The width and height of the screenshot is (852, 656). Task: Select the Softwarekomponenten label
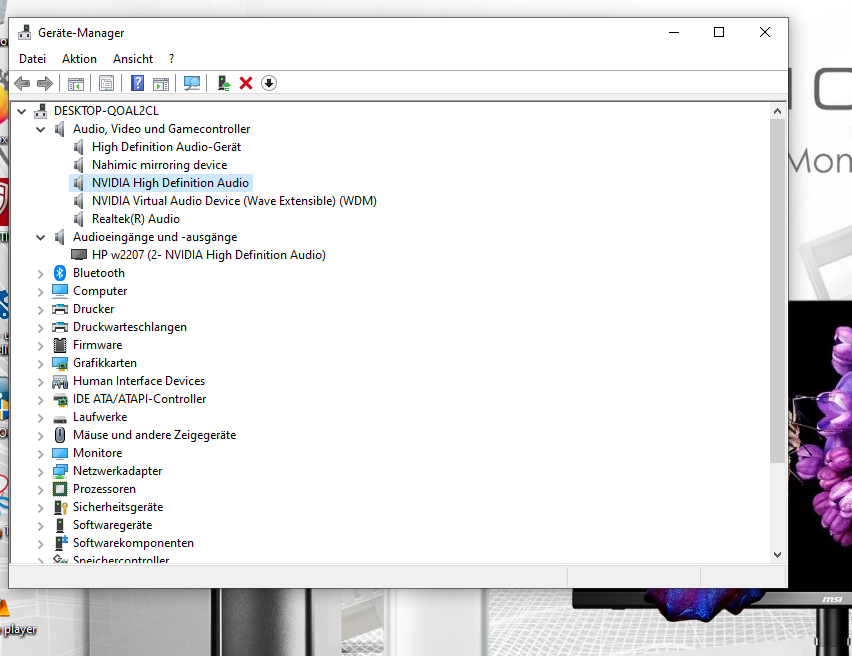click(133, 543)
